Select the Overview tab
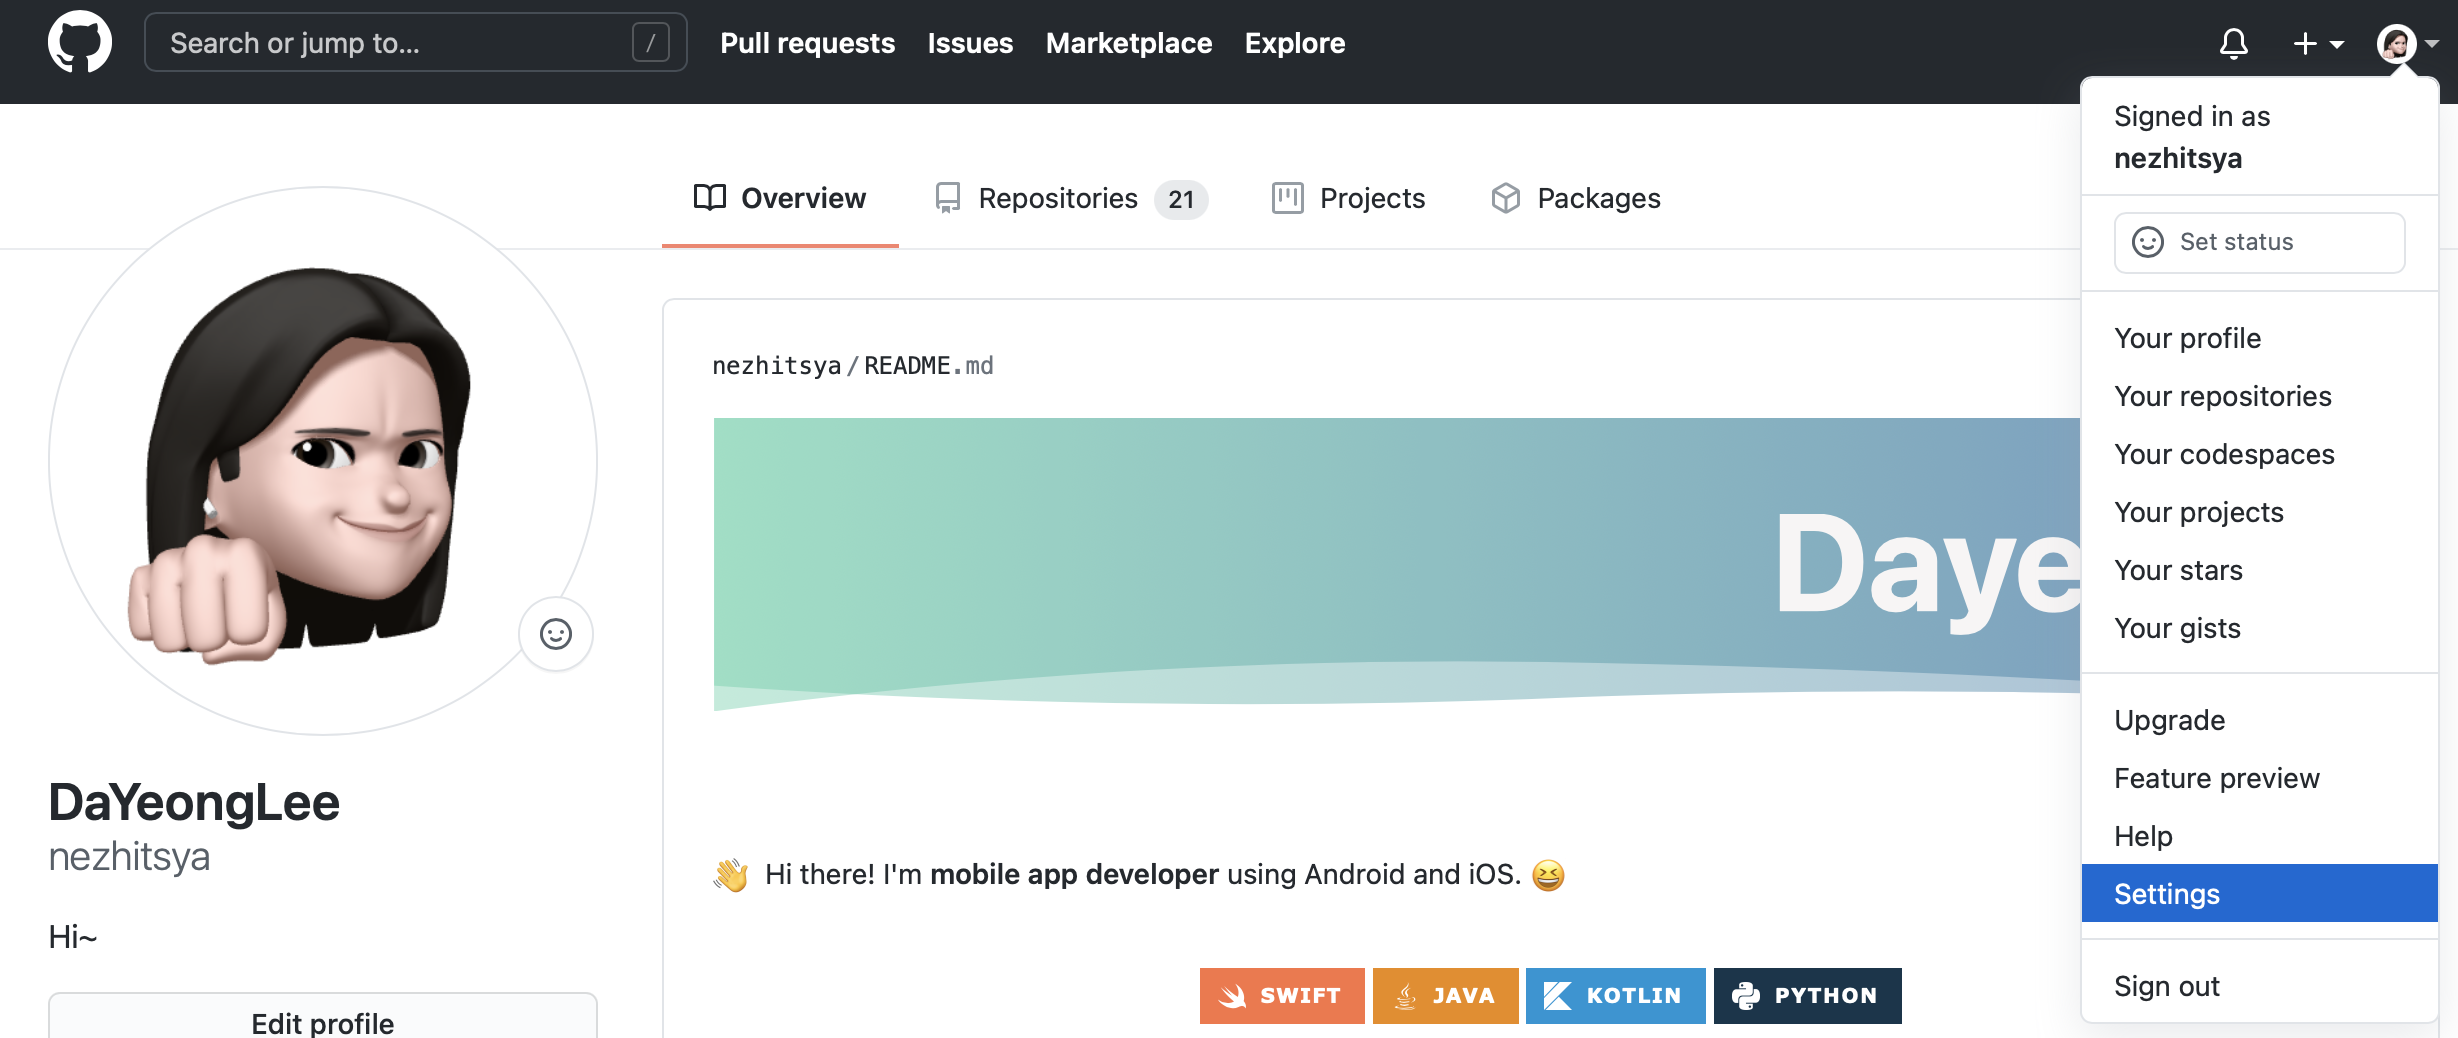Viewport: 2458px width, 1038px height. coord(780,198)
